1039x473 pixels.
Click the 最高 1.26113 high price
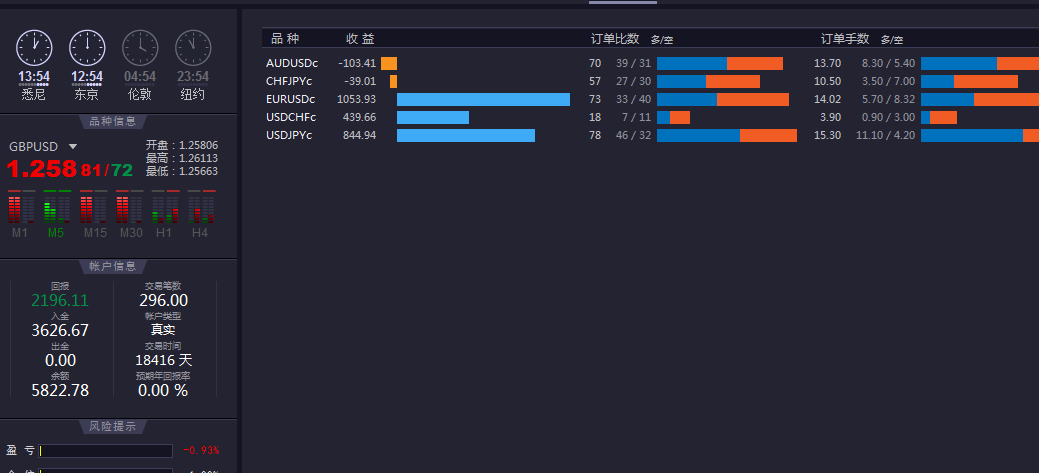coord(182,158)
